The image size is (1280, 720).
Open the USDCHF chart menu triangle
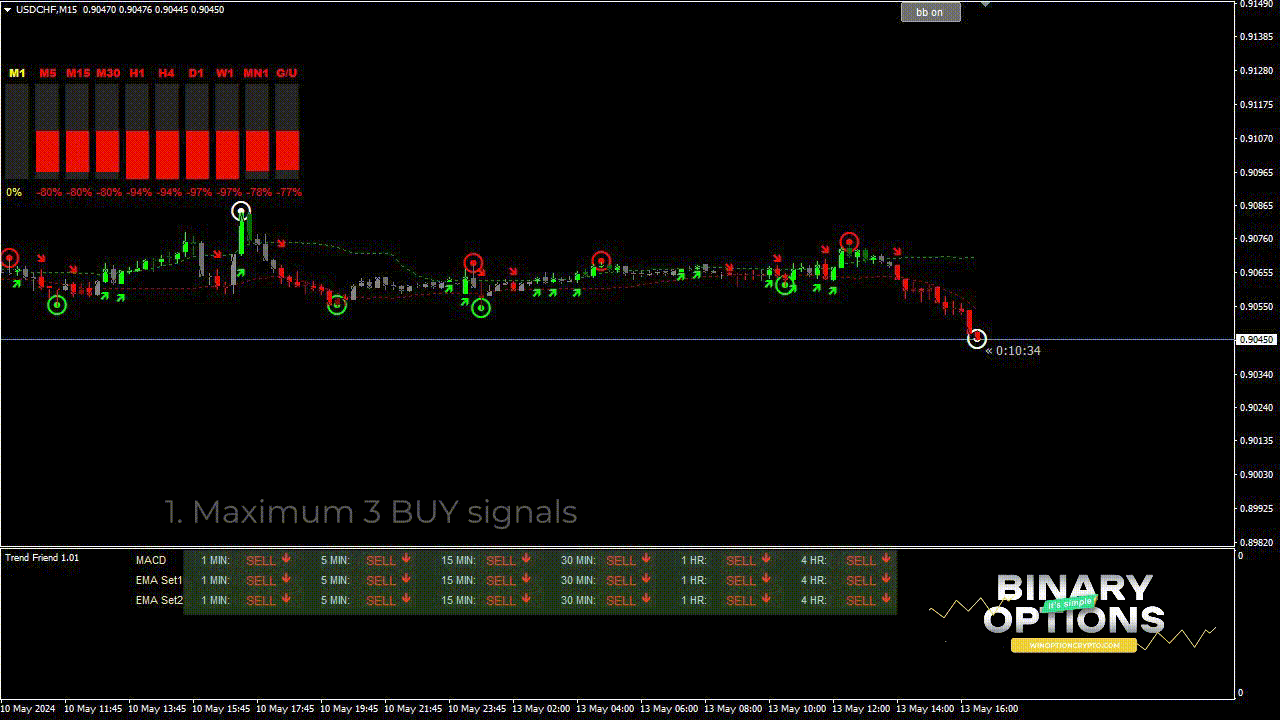8,9
